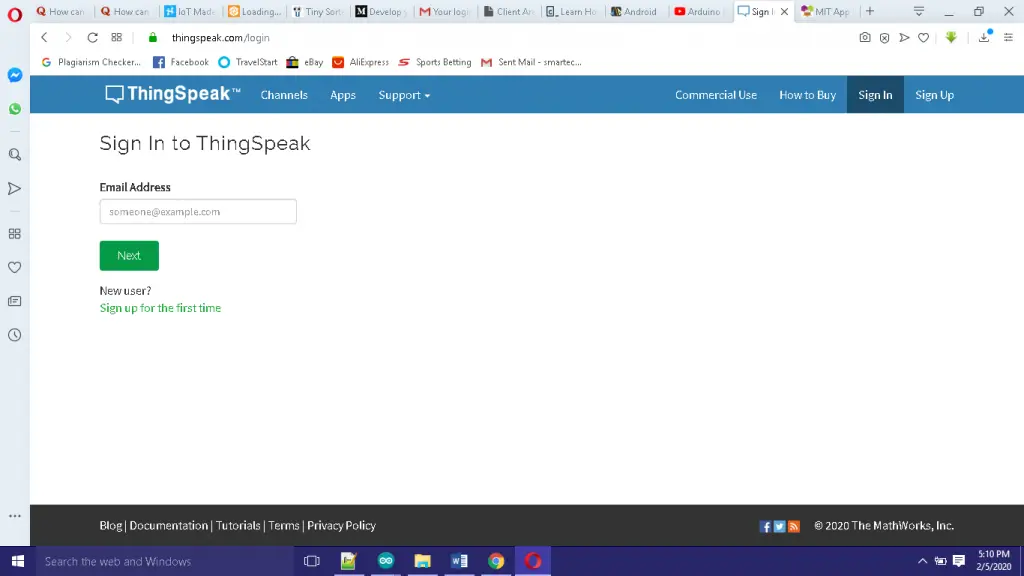Open Easy Setup menu icon
Viewport: 1024px width, 576px height.
[1008, 38]
